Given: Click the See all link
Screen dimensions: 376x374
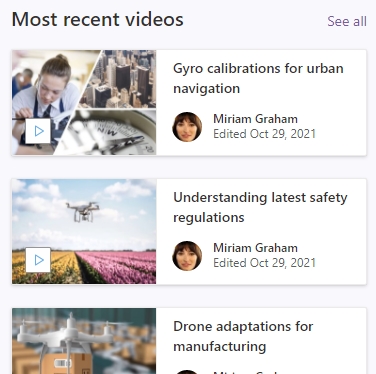Looking at the screenshot, I should point(347,21).
